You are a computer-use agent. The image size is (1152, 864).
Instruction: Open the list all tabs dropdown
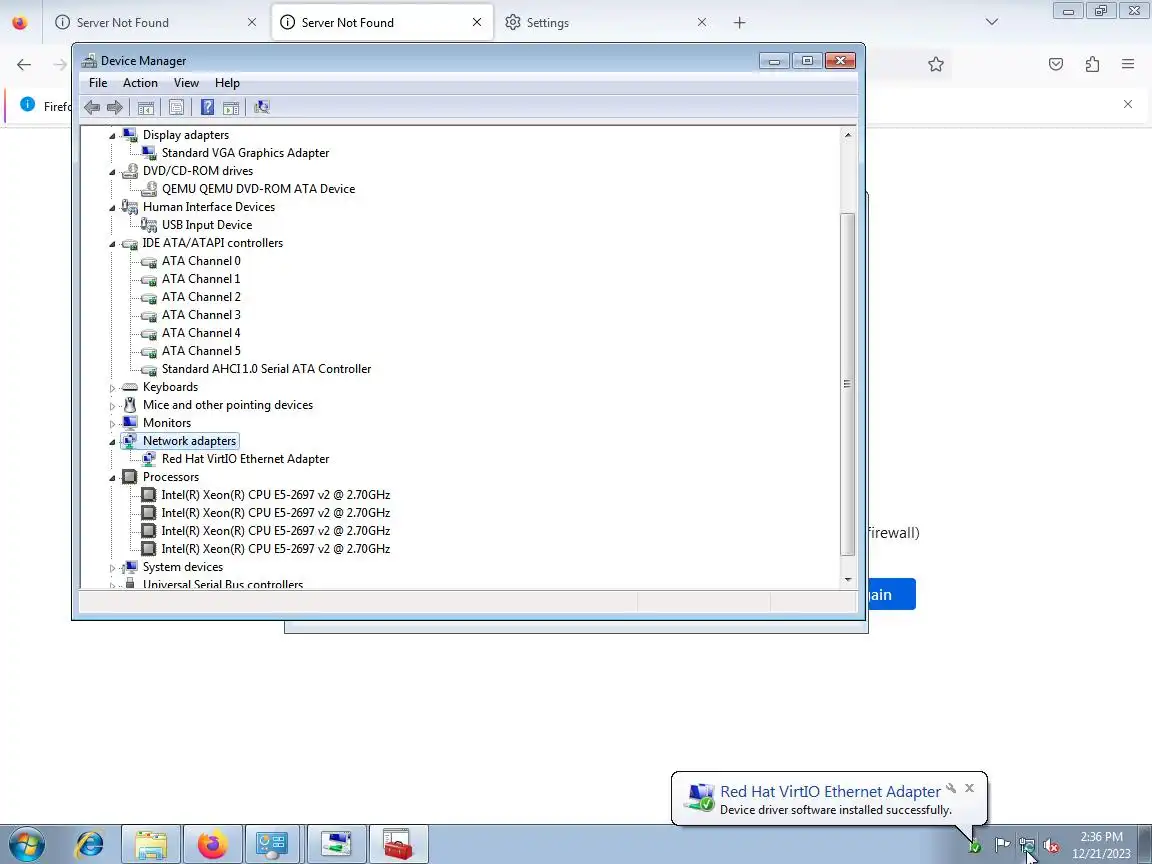coord(992,22)
